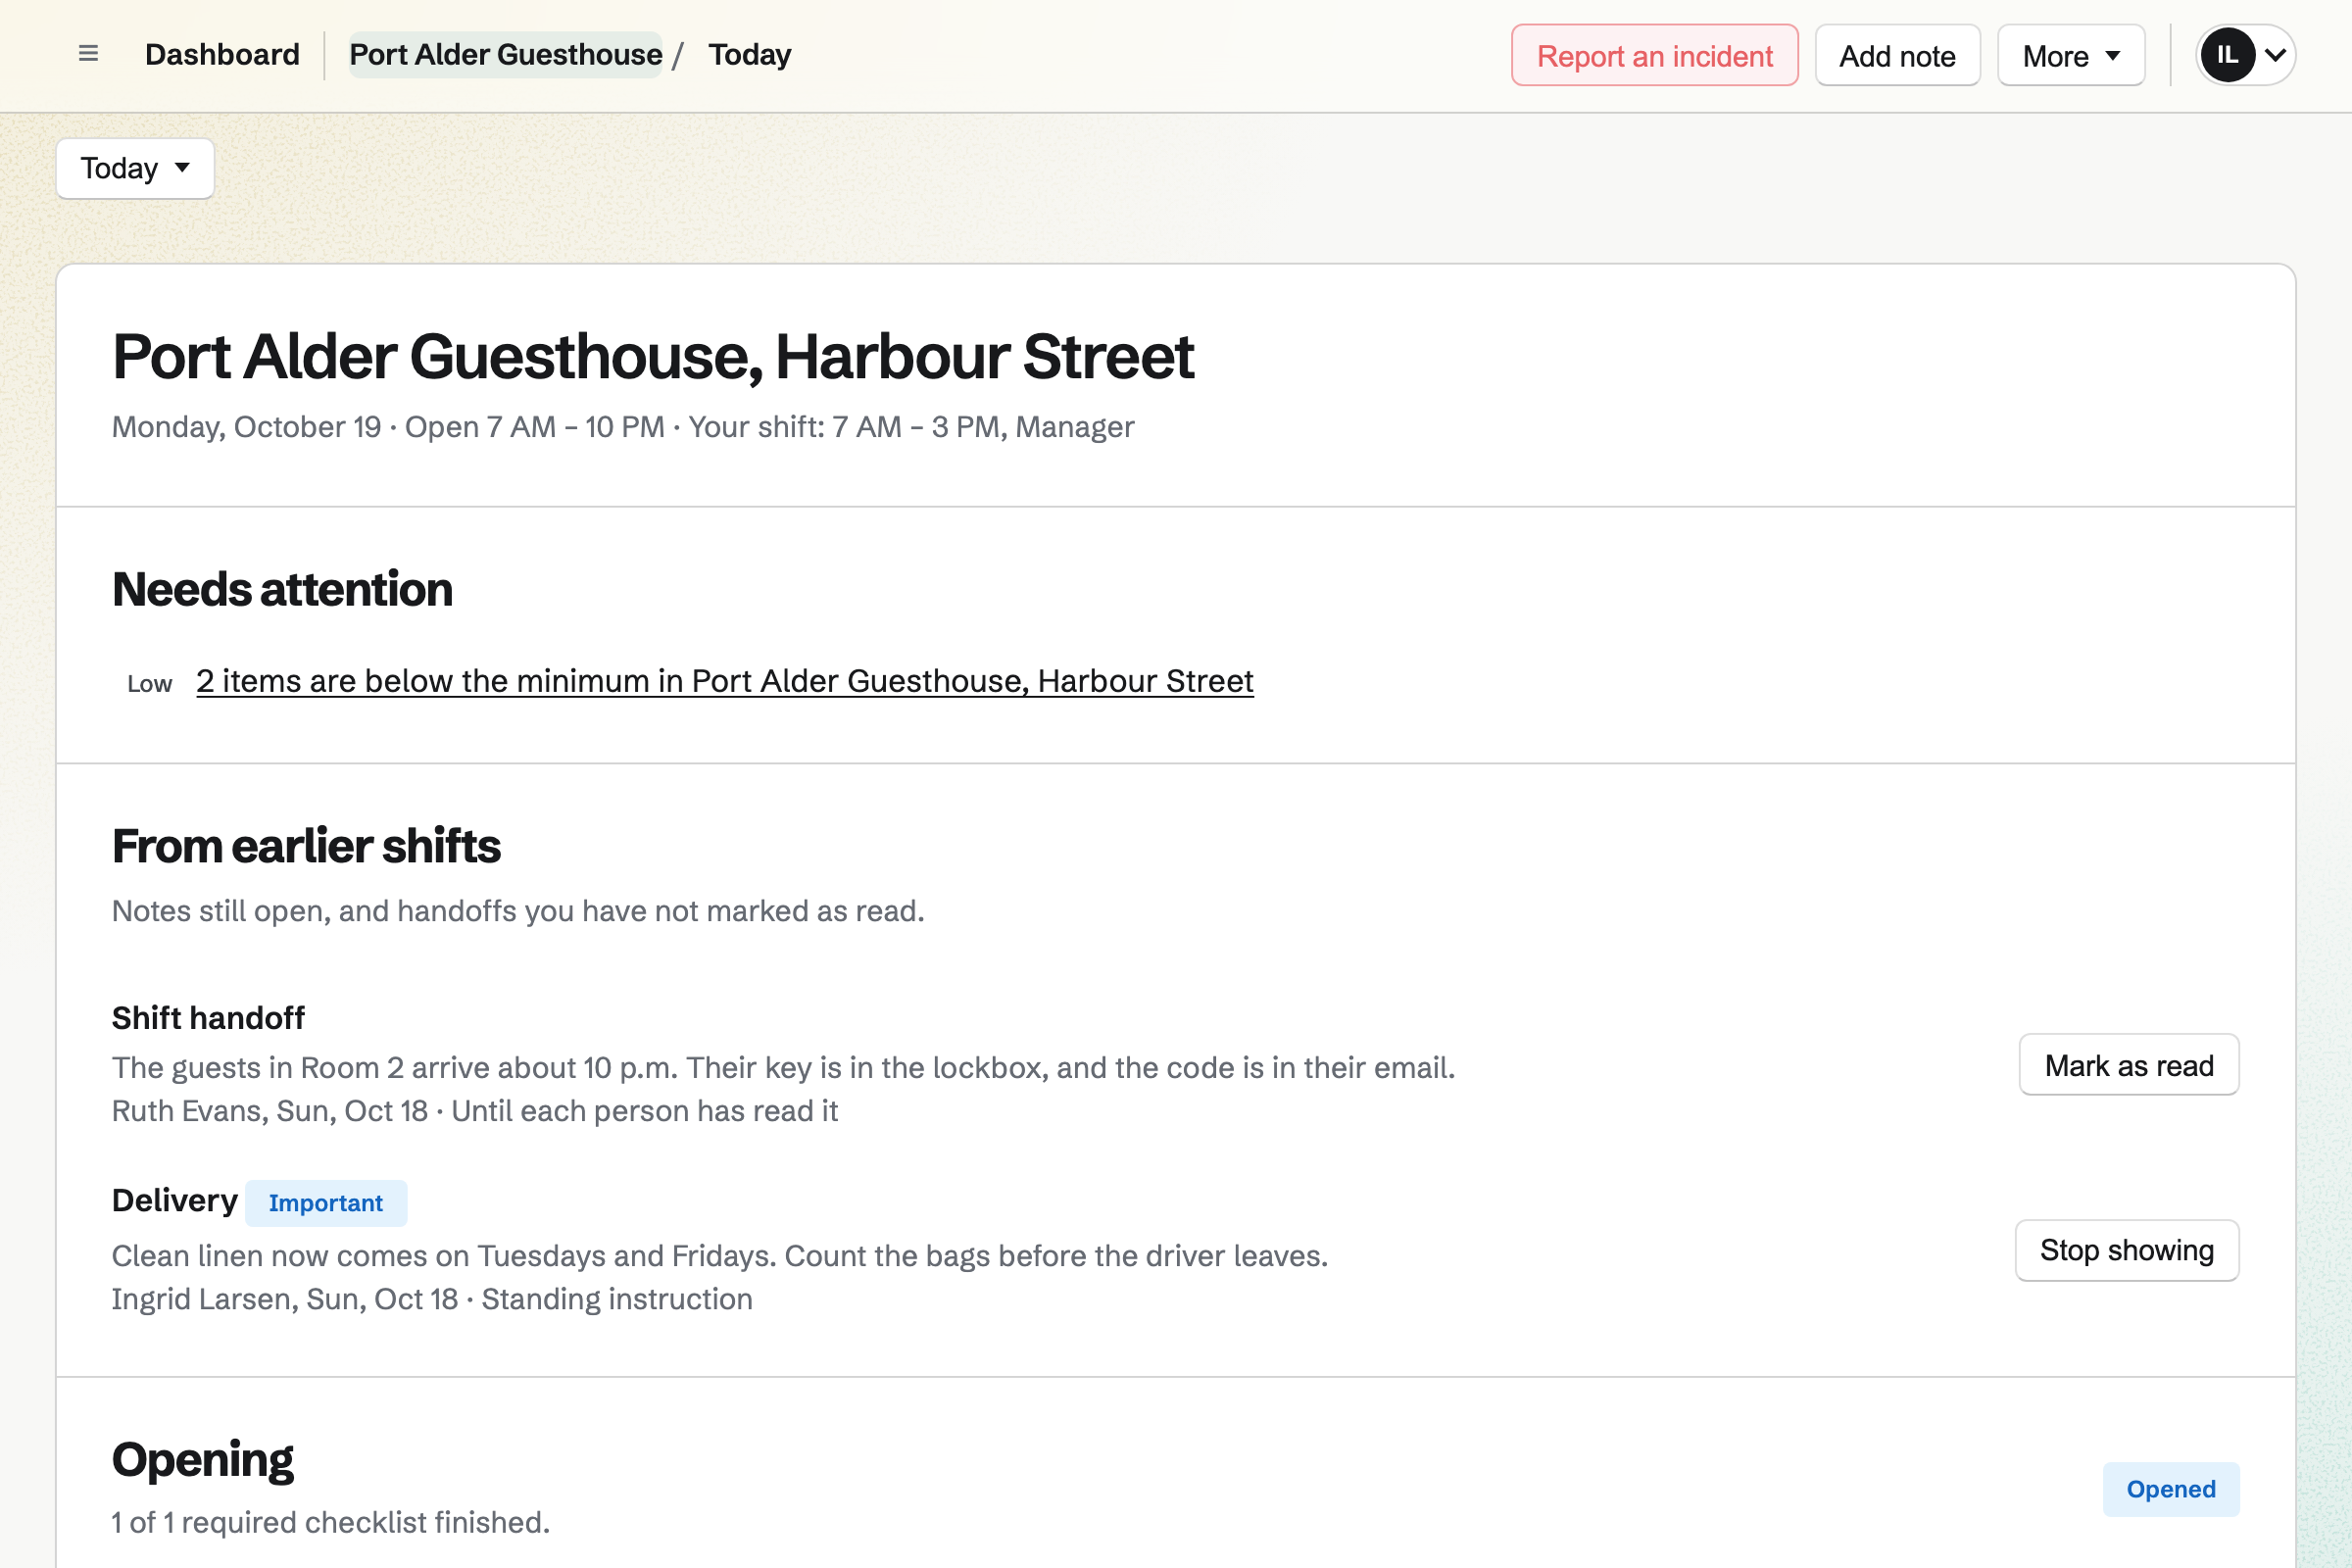Go to the Dashboard
This screenshot has width=2352, height=1568.
pos(222,54)
